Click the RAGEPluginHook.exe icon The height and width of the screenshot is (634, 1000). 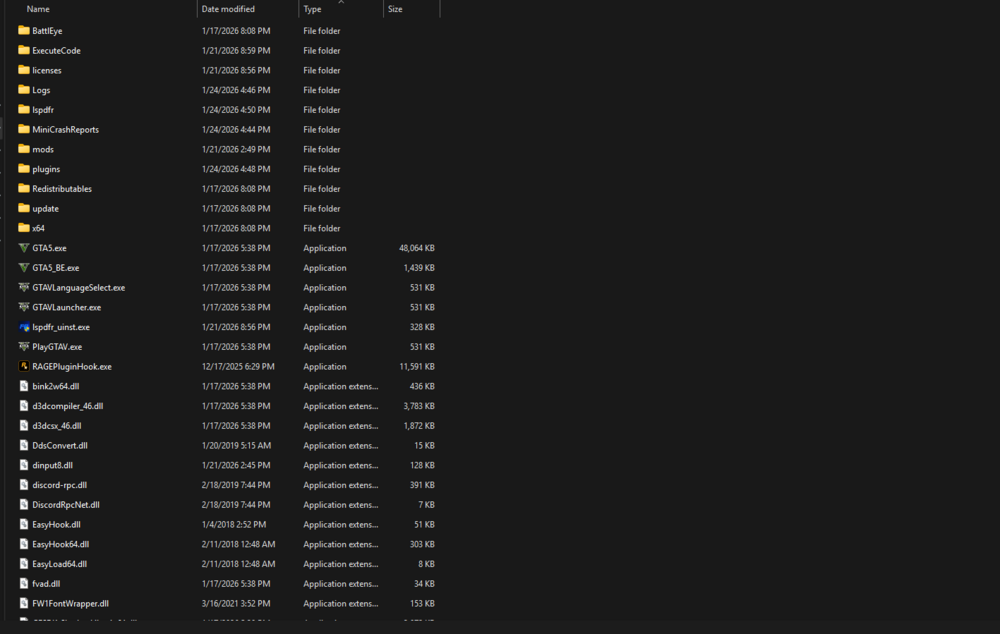[23, 366]
